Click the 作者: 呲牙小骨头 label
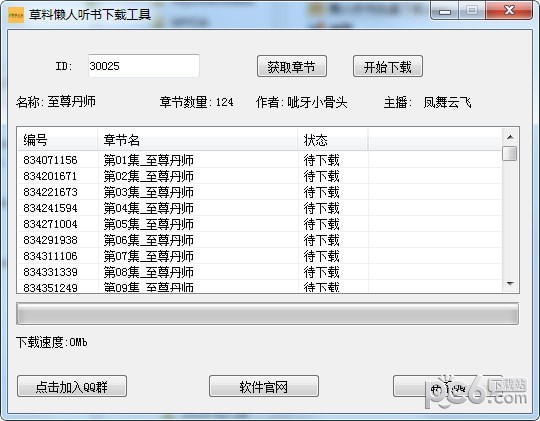Viewport: 540px width, 421px height. pos(301,102)
